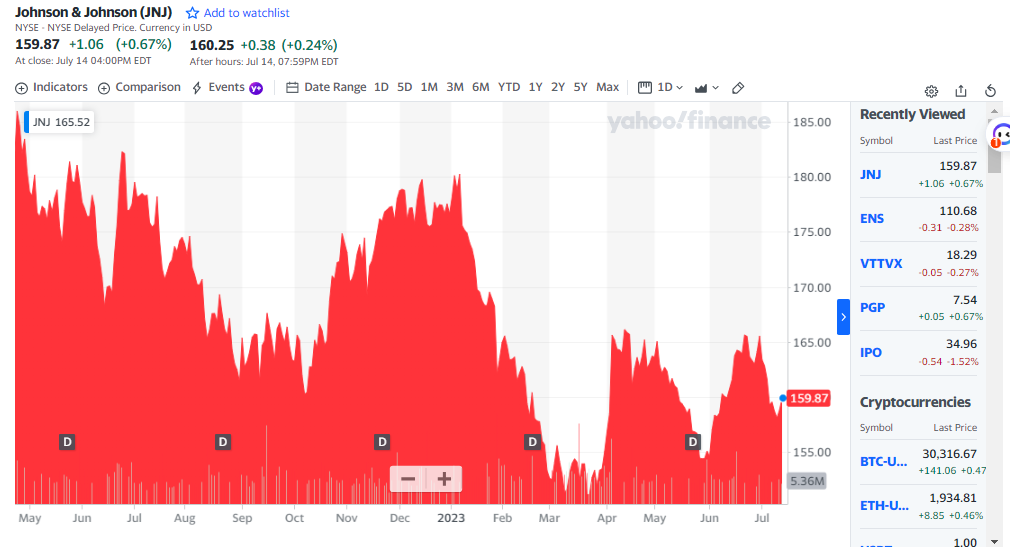Open the chart type dropdown
1010x547 pixels.
(707, 88)
